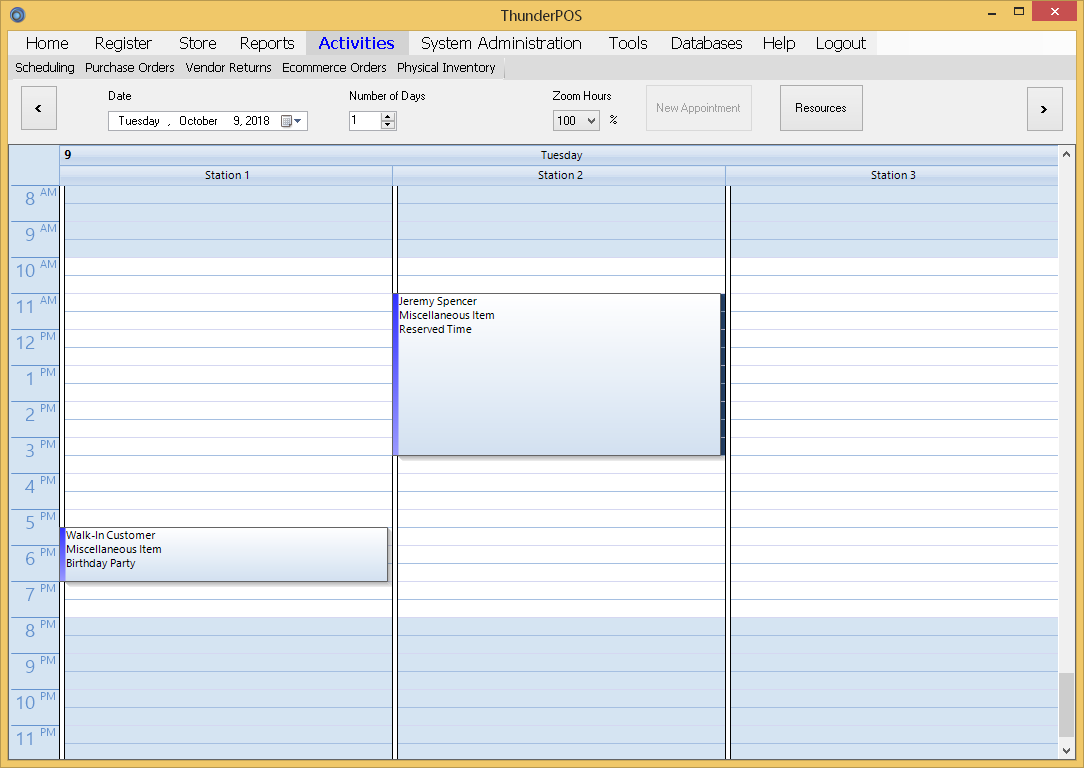Select the System Administration menu
Screen dimensions: 1084x768
501,43
